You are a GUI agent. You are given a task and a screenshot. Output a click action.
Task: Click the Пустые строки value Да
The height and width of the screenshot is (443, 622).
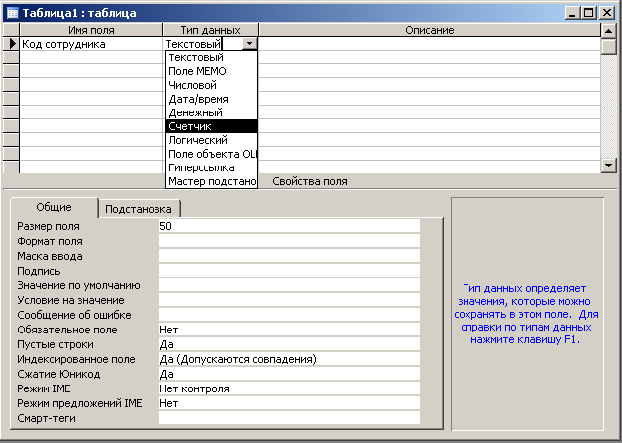click(x=289, y=344)
